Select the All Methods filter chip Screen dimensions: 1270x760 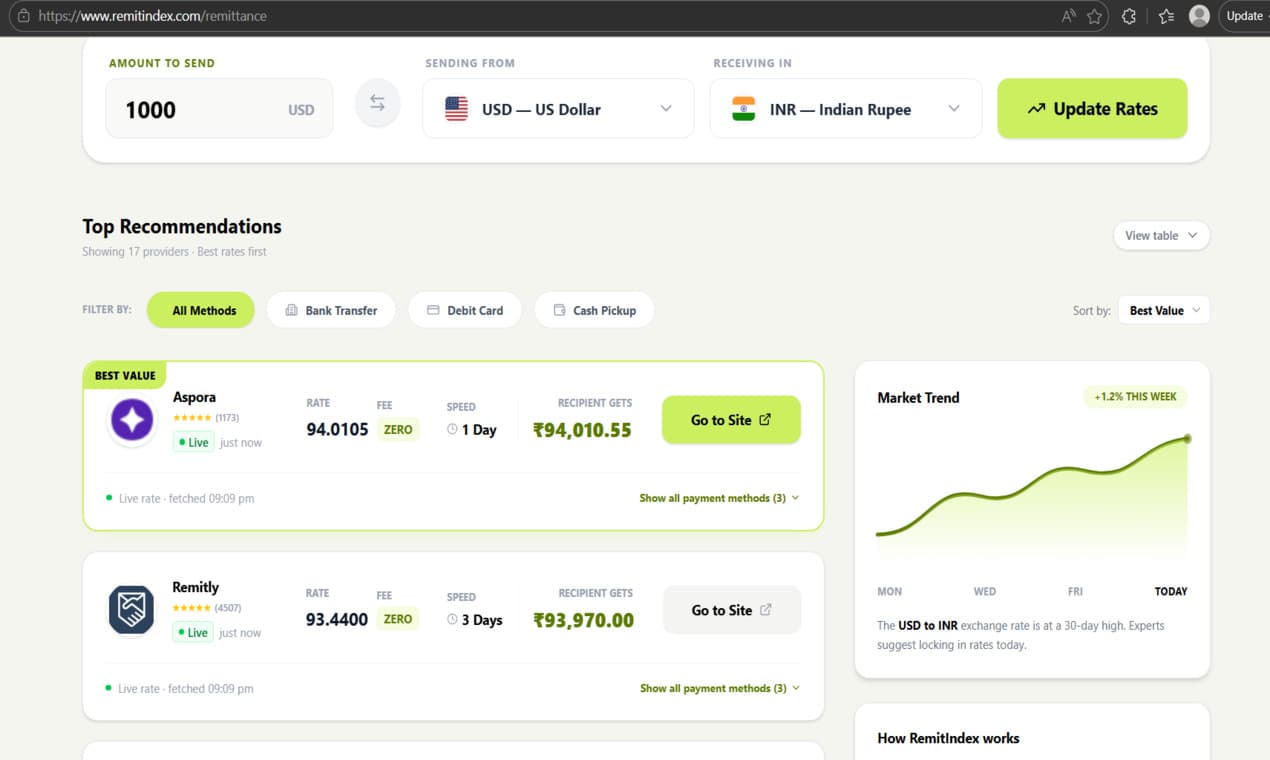click(x=200, y=310)
